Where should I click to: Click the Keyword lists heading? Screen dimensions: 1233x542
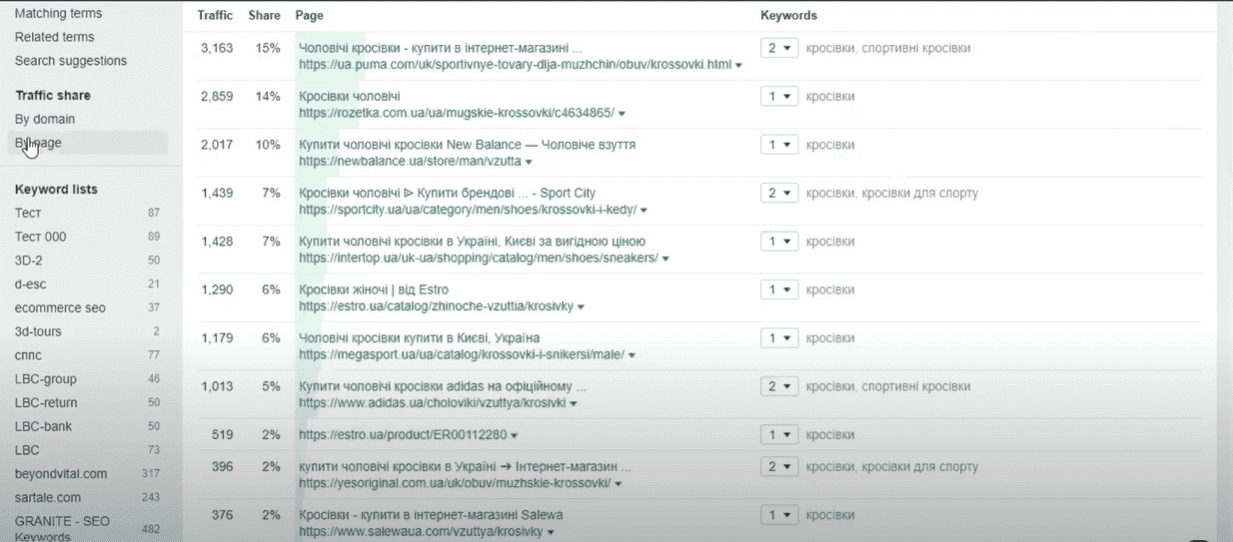coord(56,189)
